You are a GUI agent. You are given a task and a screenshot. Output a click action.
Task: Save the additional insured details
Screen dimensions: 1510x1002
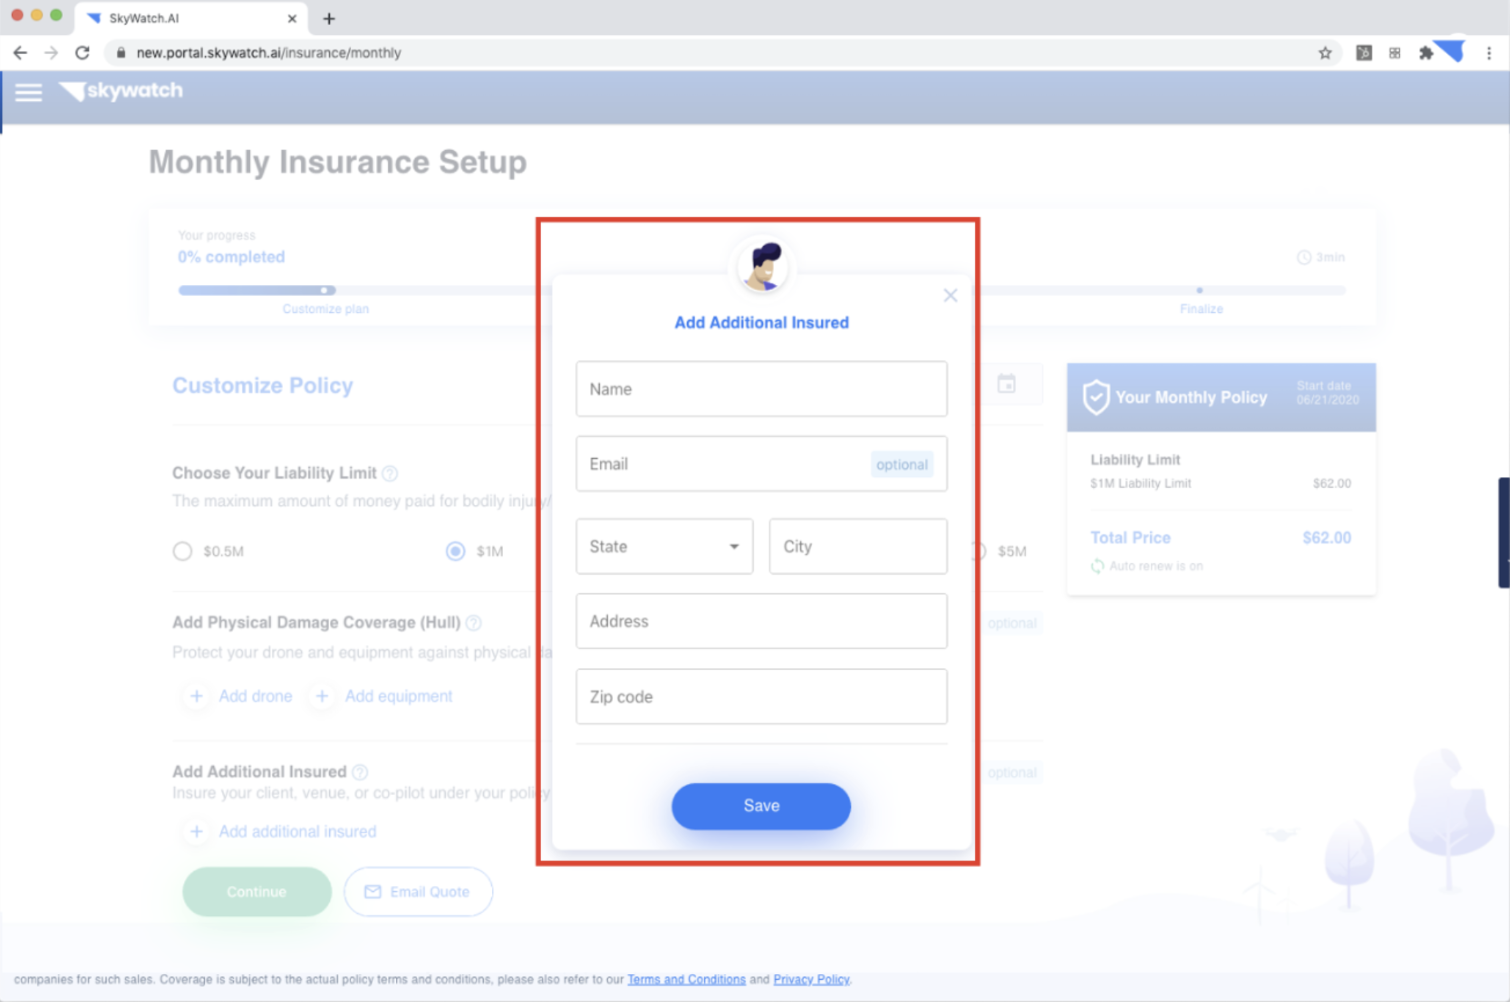tap(761, 806)
